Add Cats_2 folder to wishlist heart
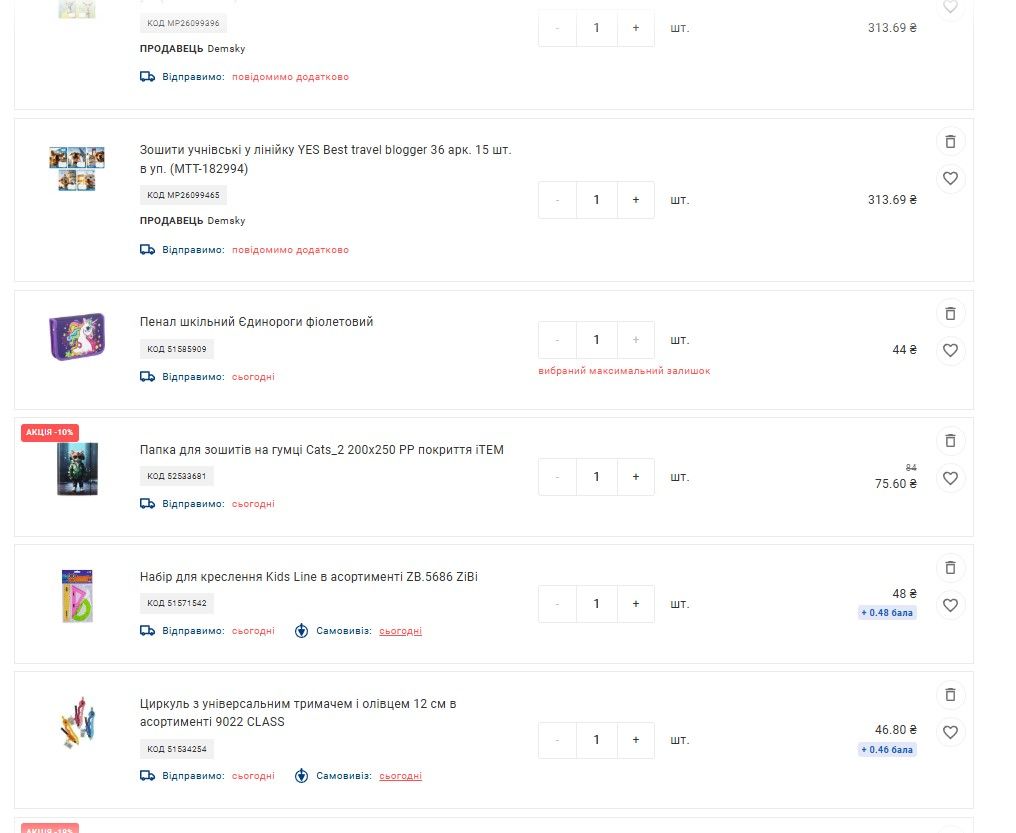This screenshot has height=833, width=1016. [950, 478]
